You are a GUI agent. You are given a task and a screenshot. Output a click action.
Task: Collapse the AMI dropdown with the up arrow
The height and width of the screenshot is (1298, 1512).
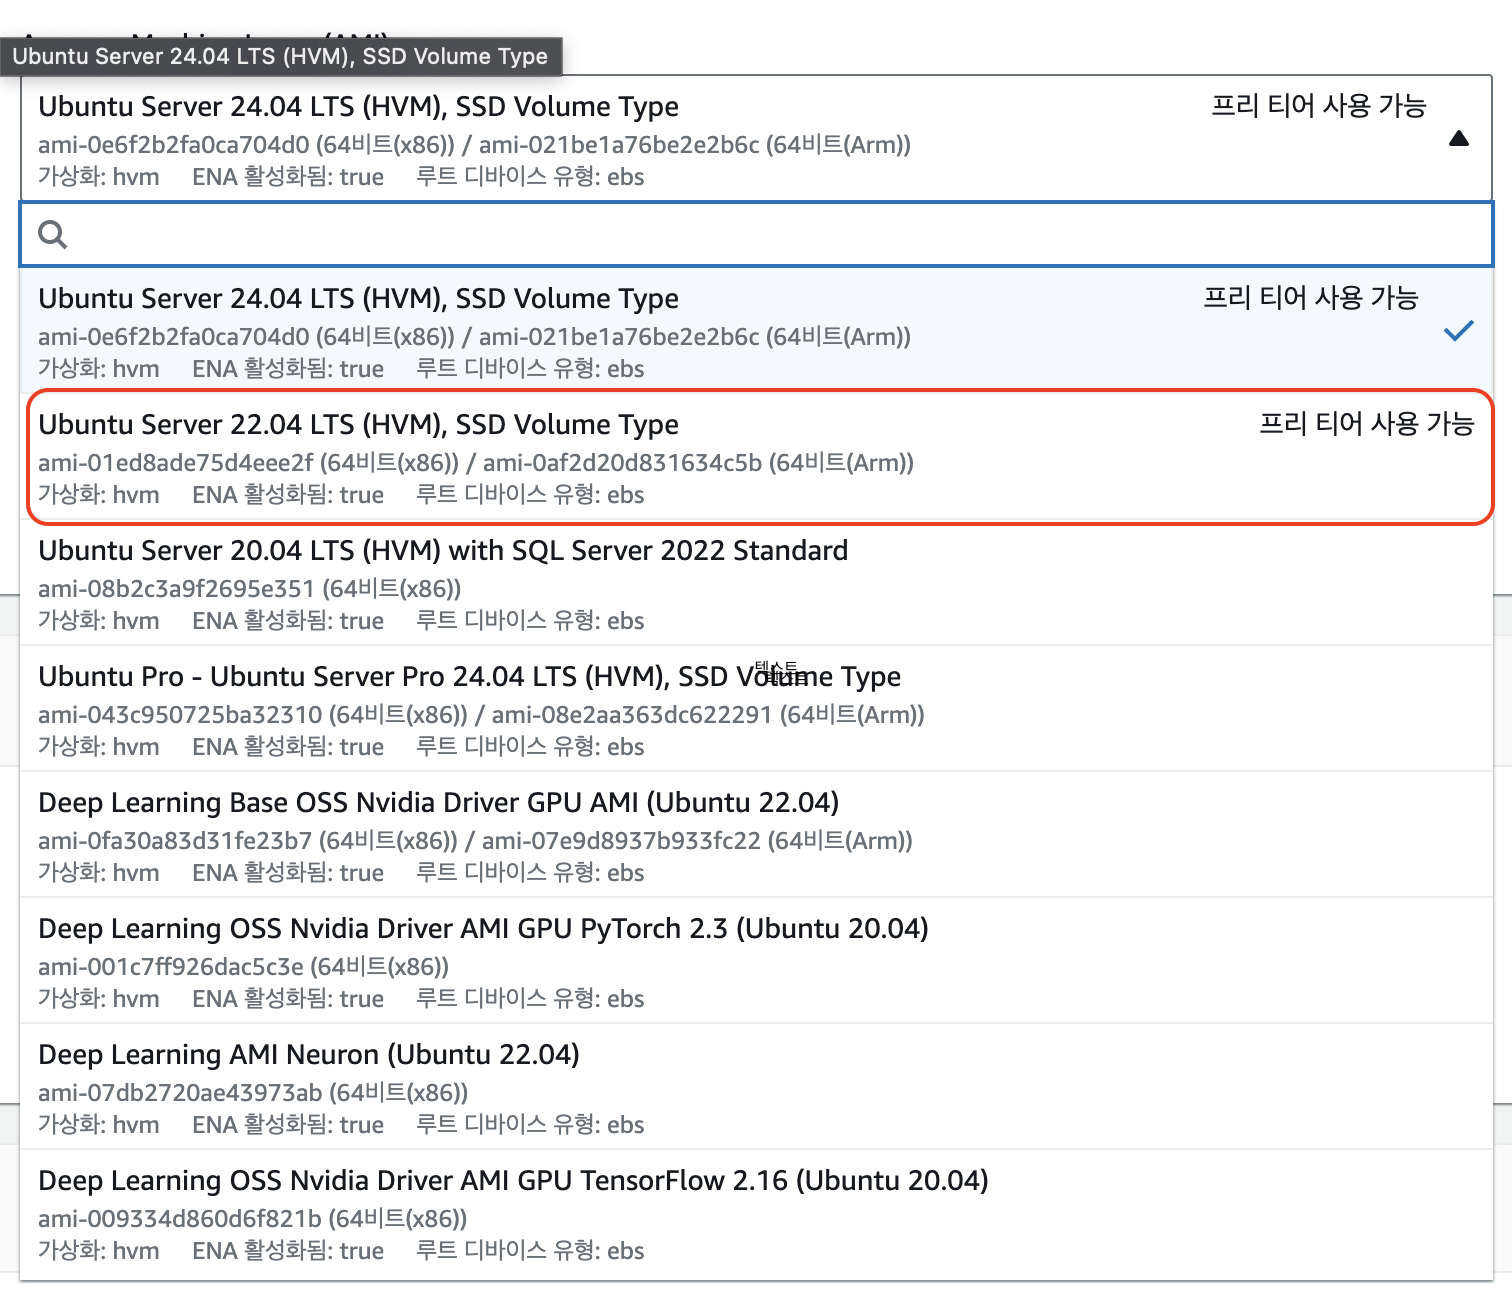1458,139
